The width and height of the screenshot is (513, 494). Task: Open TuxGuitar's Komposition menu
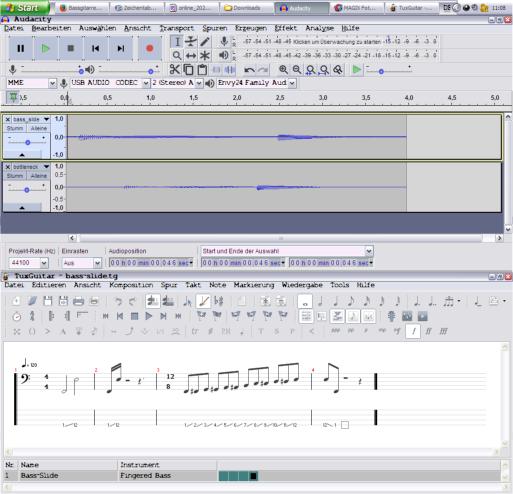click(131, 285)
